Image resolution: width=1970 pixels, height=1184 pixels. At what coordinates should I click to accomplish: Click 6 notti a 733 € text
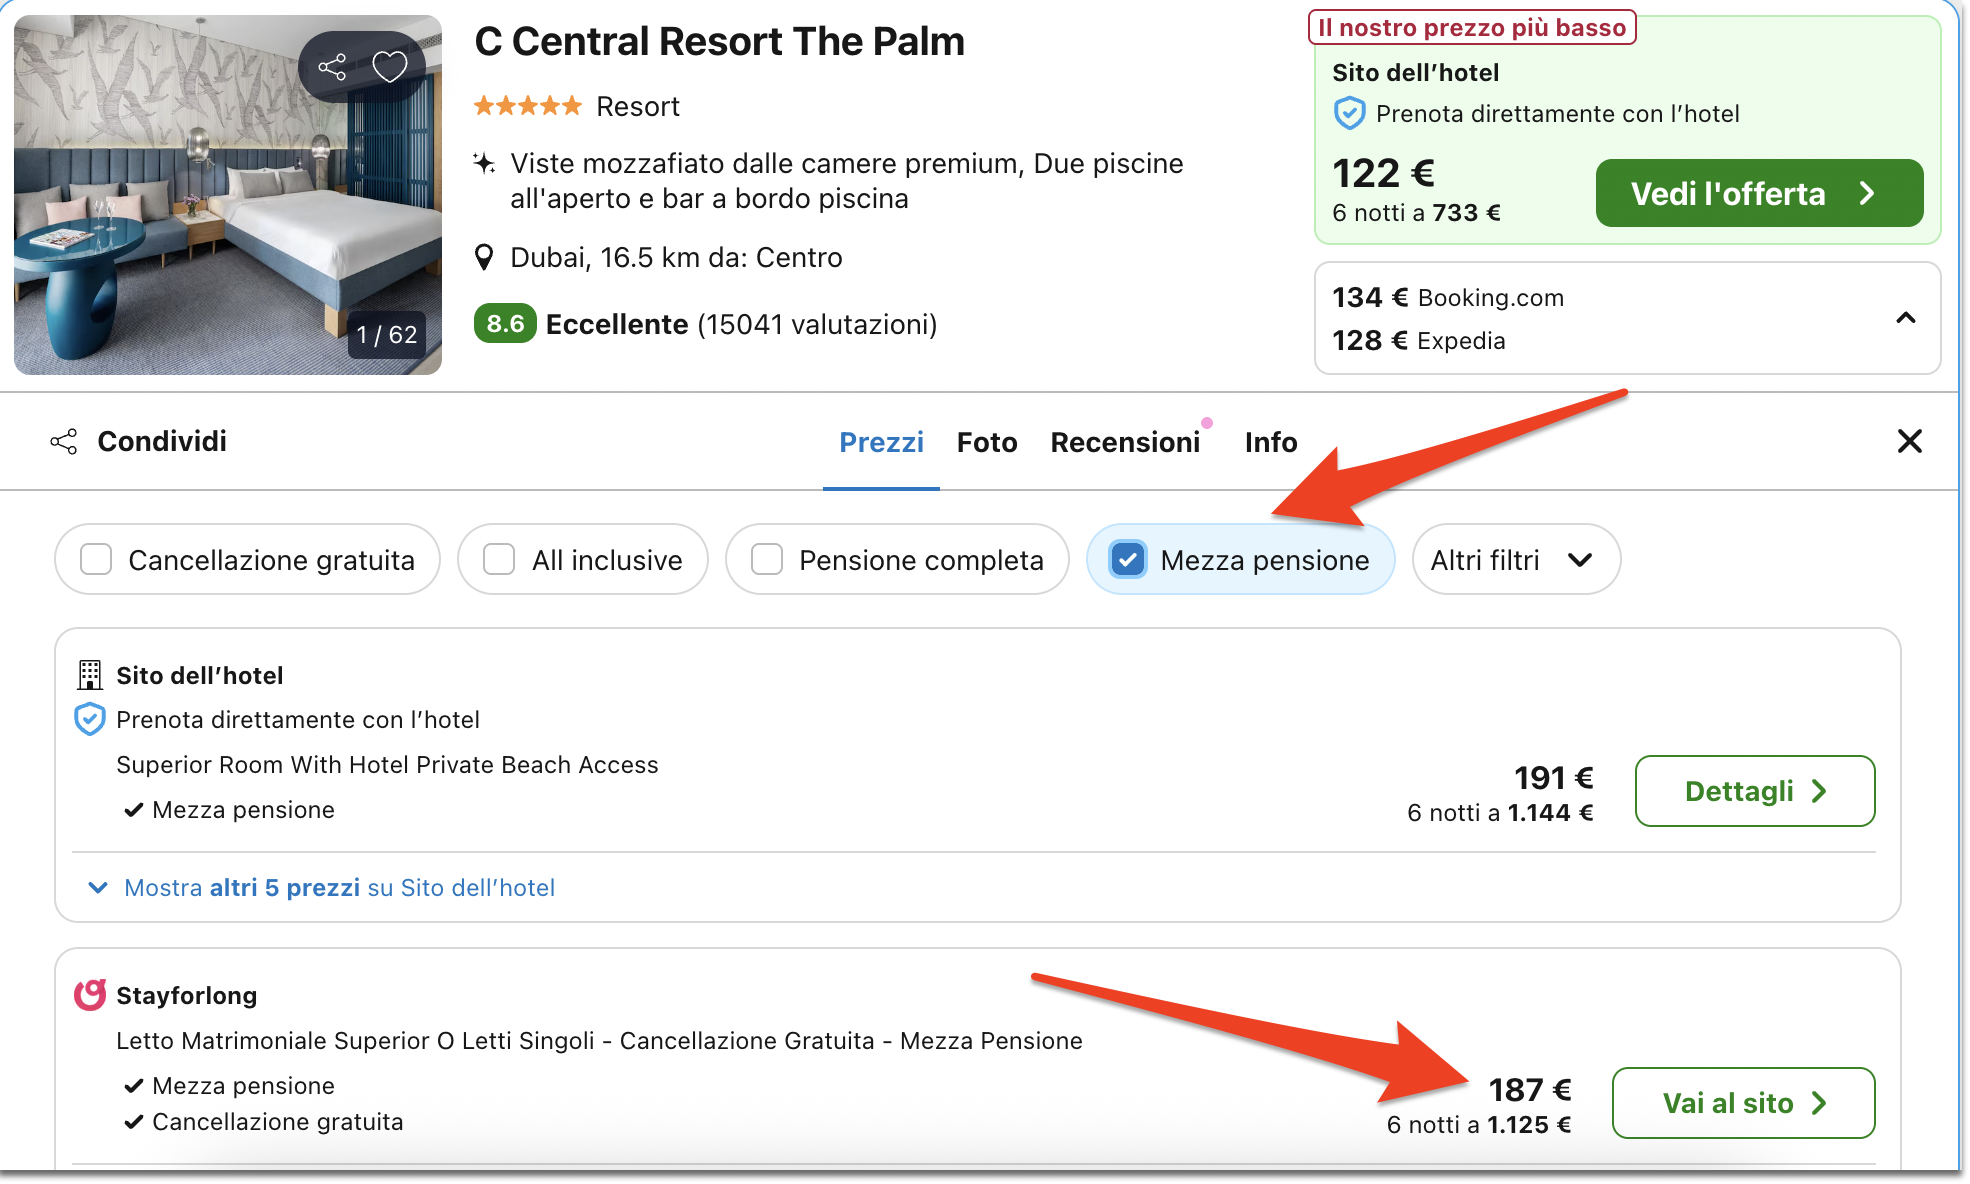coord(1416,213)
